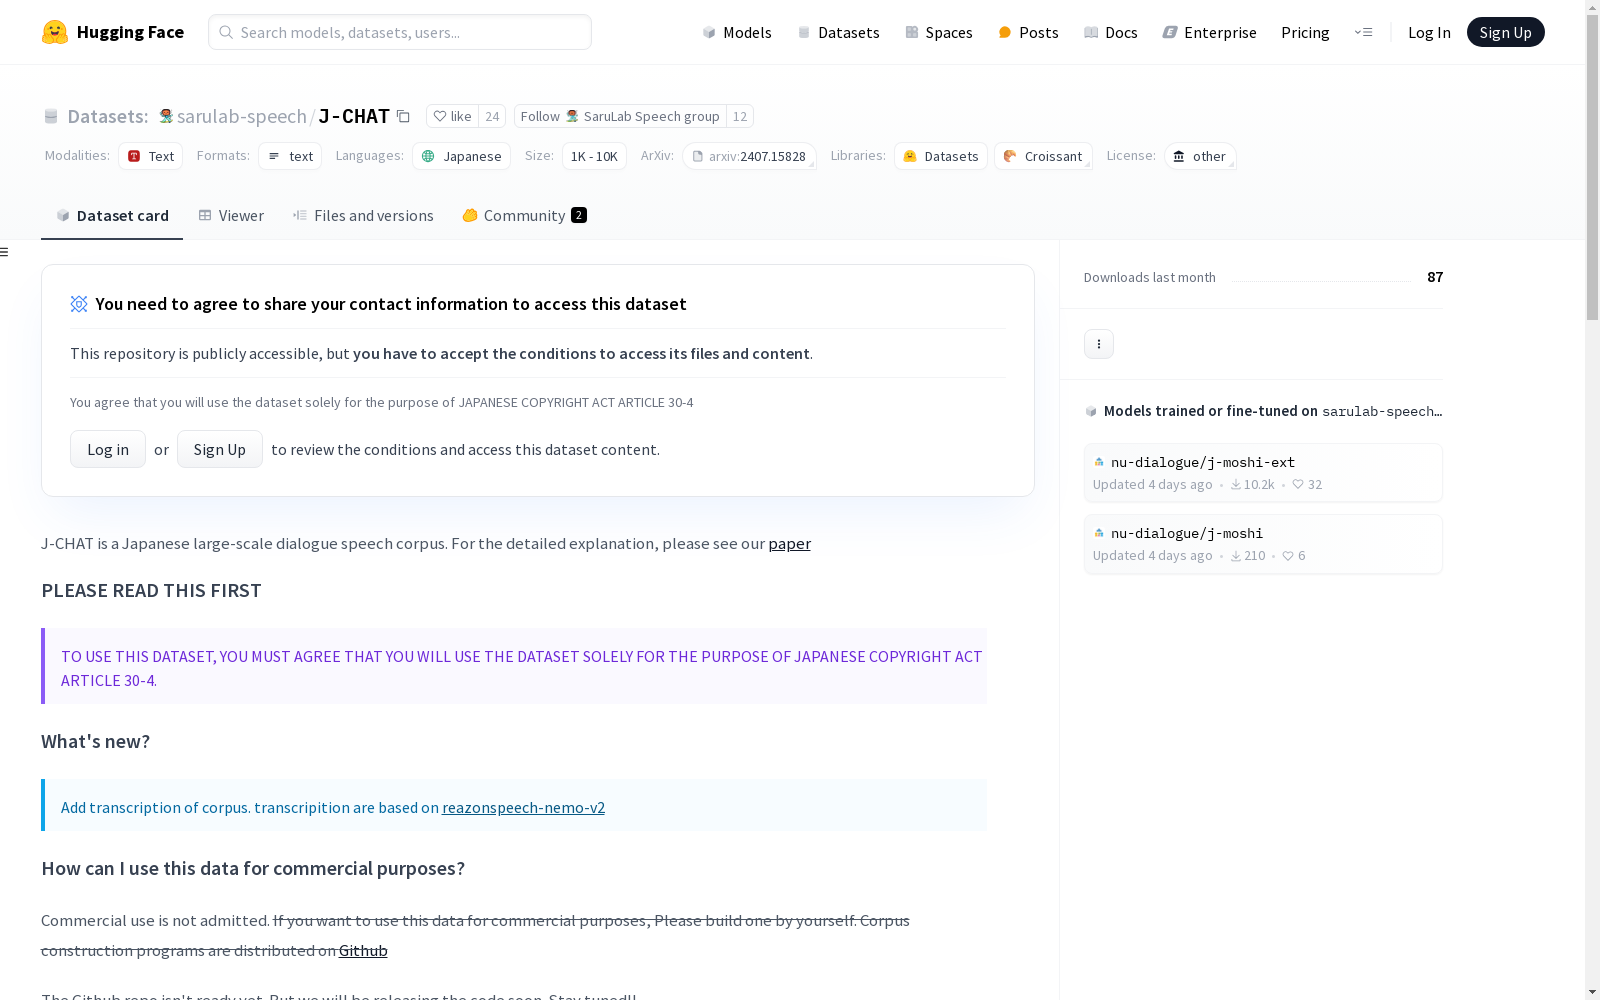
Task: Follow SaruLab Speech group
Action: pyautogui.click(x=620, y=116)
